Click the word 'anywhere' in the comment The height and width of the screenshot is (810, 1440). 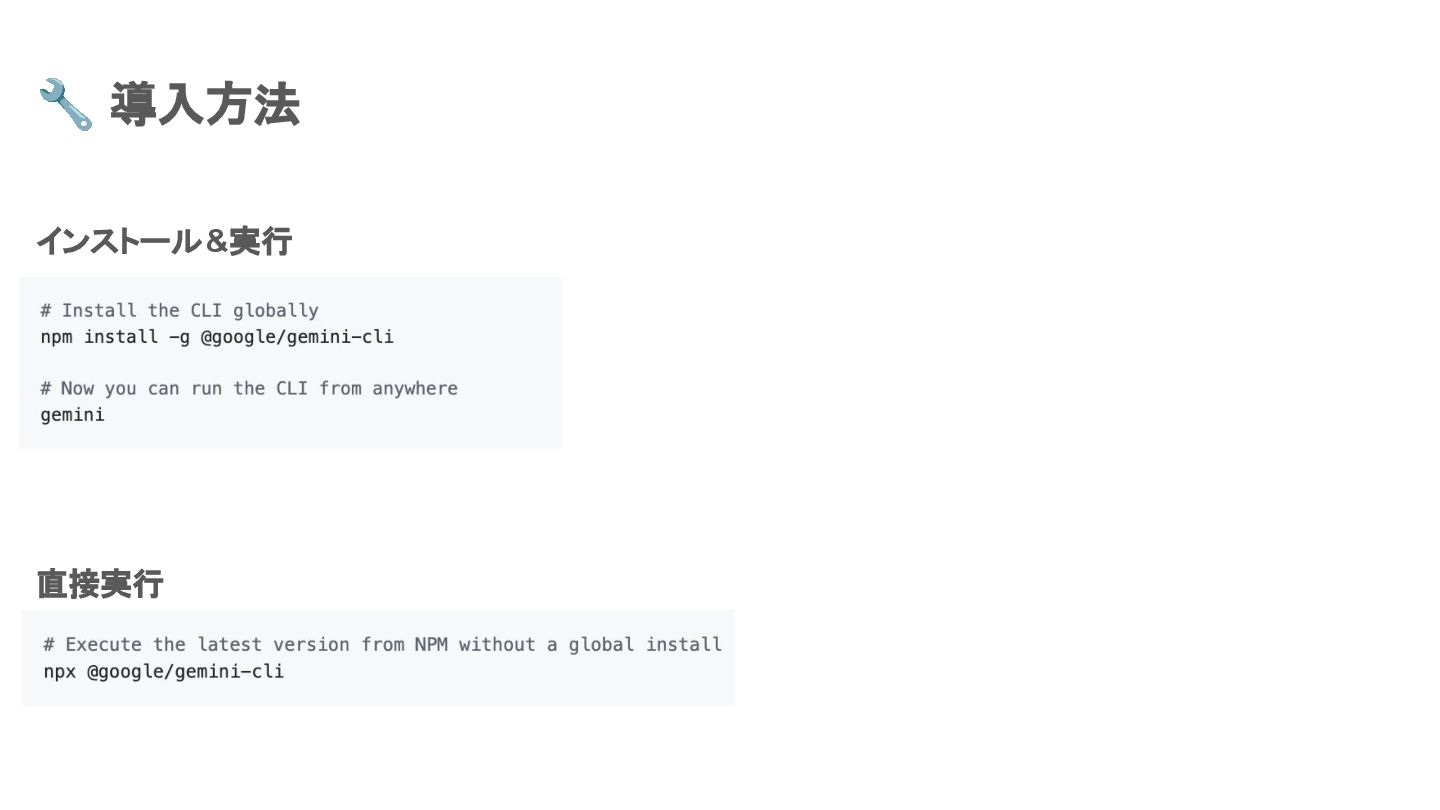415,388
